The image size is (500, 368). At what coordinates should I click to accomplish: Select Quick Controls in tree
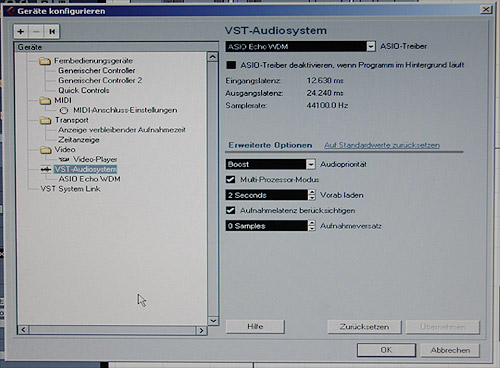[84, 90]
